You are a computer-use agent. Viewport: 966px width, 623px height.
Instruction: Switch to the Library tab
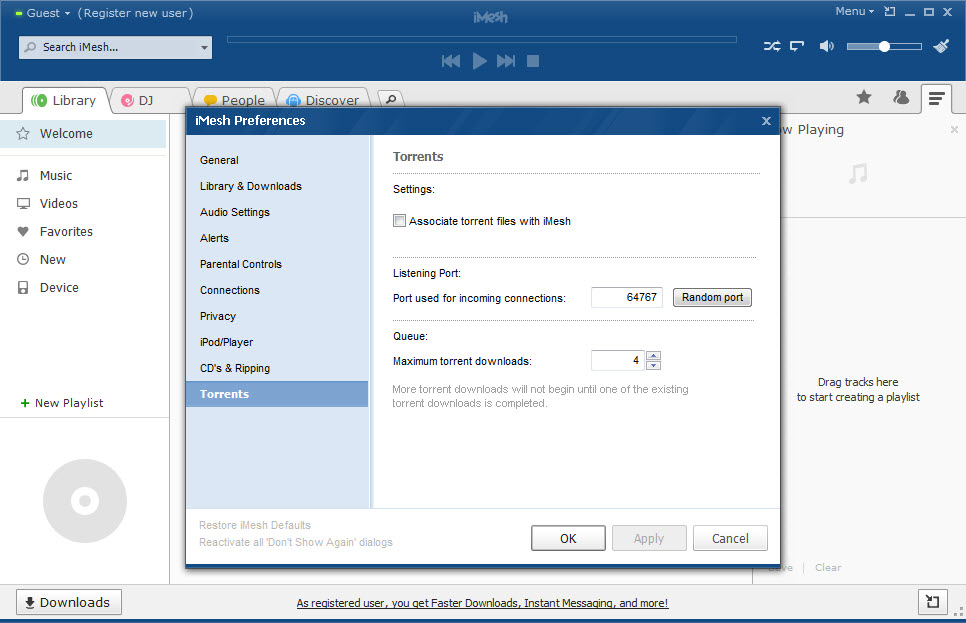pos(65,100)
